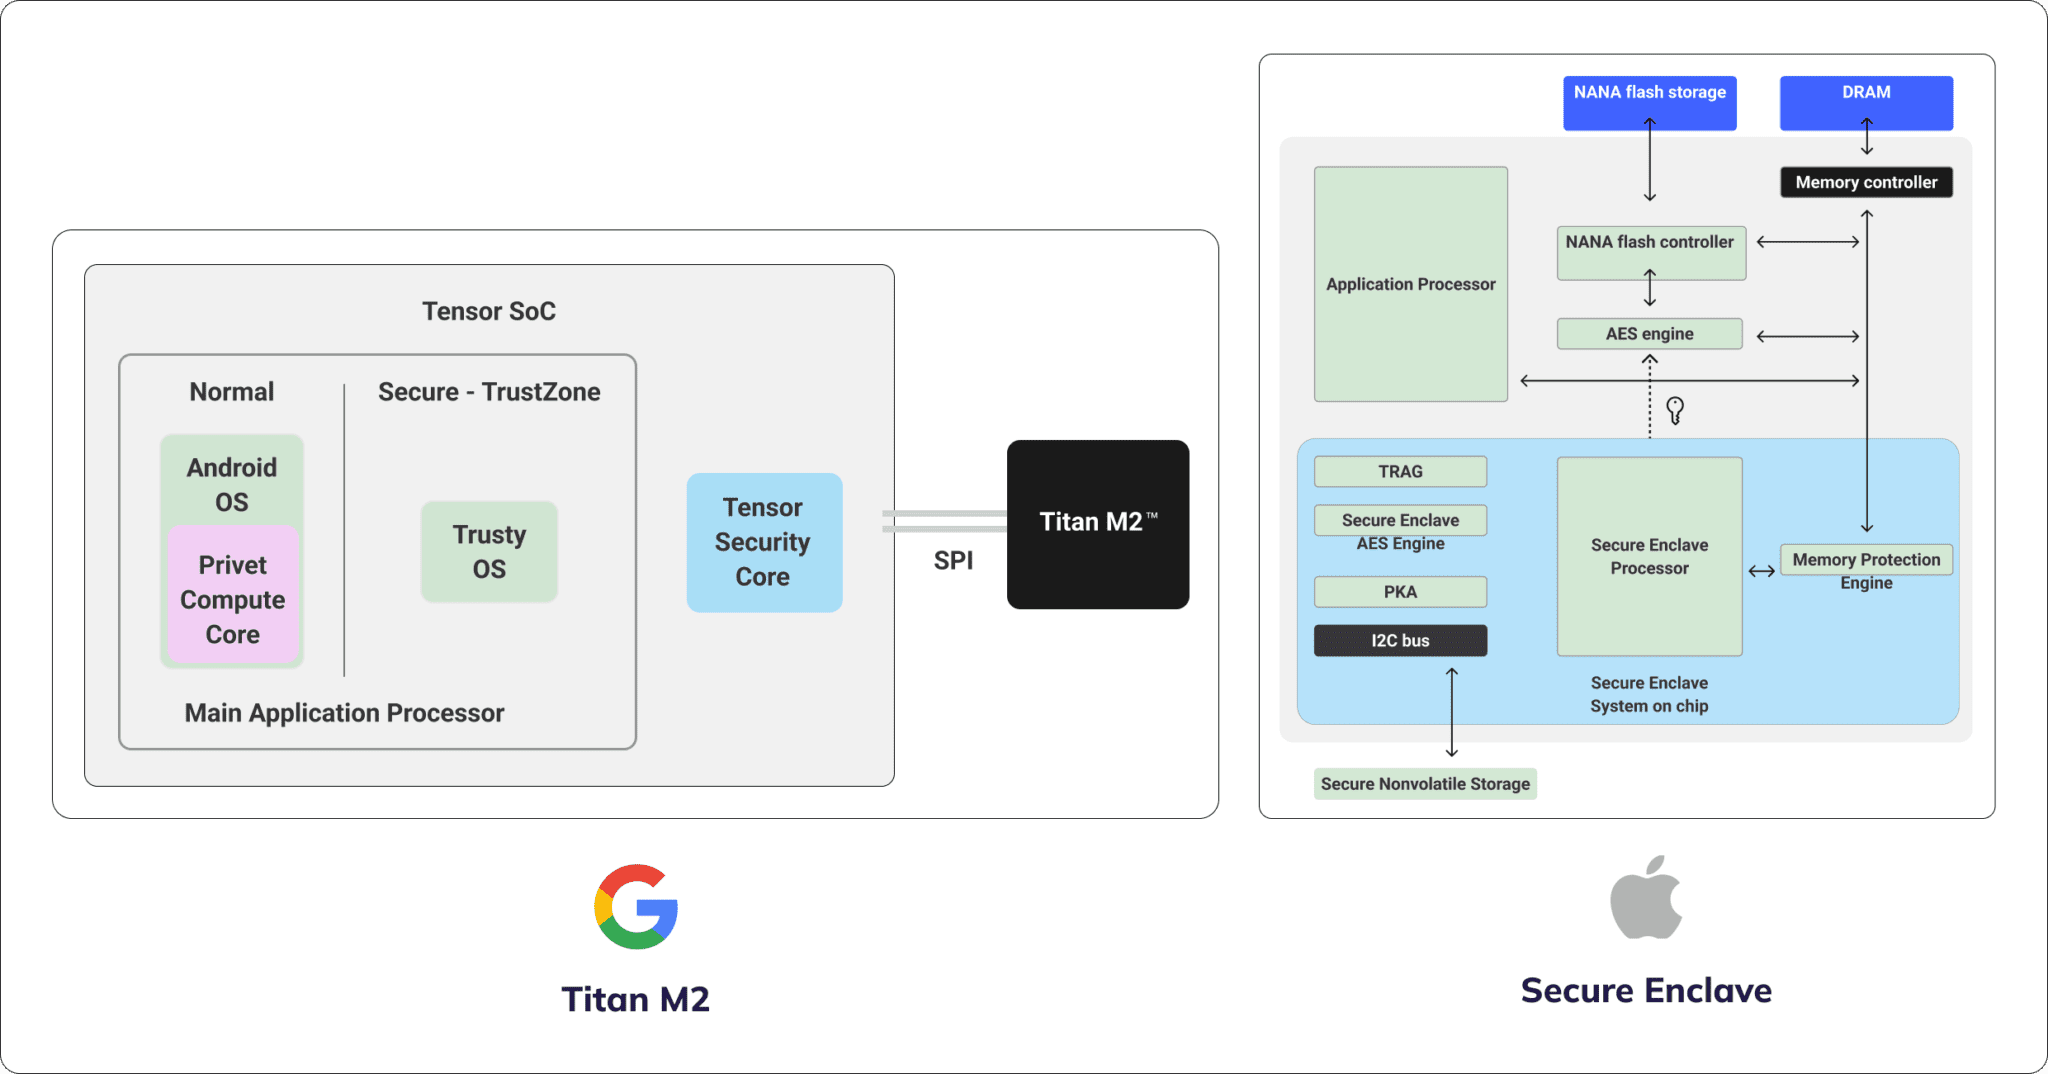Click the Memory controller label
The height and width of the screenshot is (1074, 2048).
[1865, 182]
